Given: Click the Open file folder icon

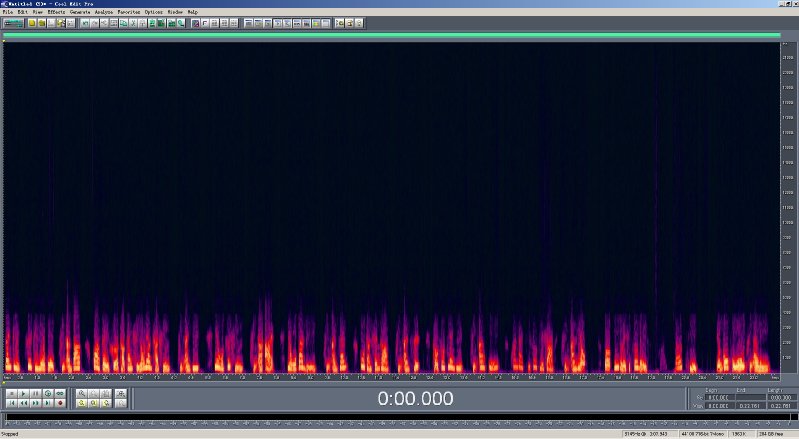Looking at the screenshot, I should [42, 23].
